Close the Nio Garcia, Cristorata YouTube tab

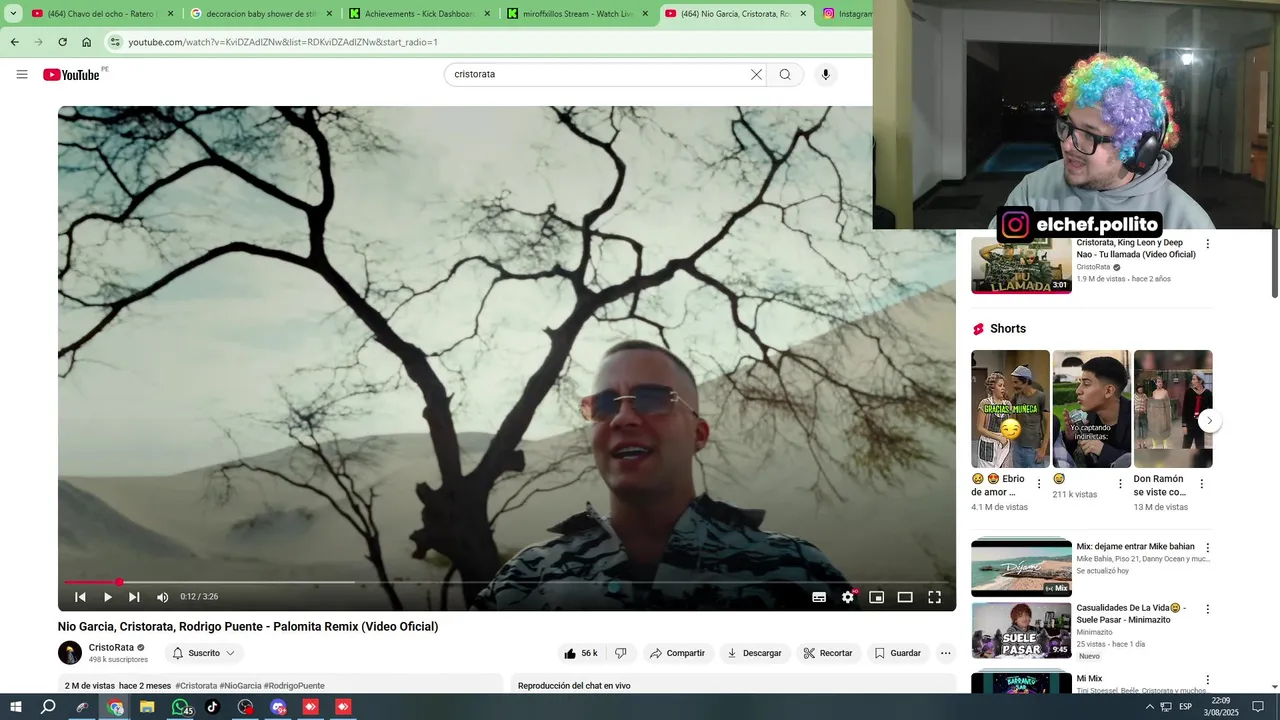803,14
